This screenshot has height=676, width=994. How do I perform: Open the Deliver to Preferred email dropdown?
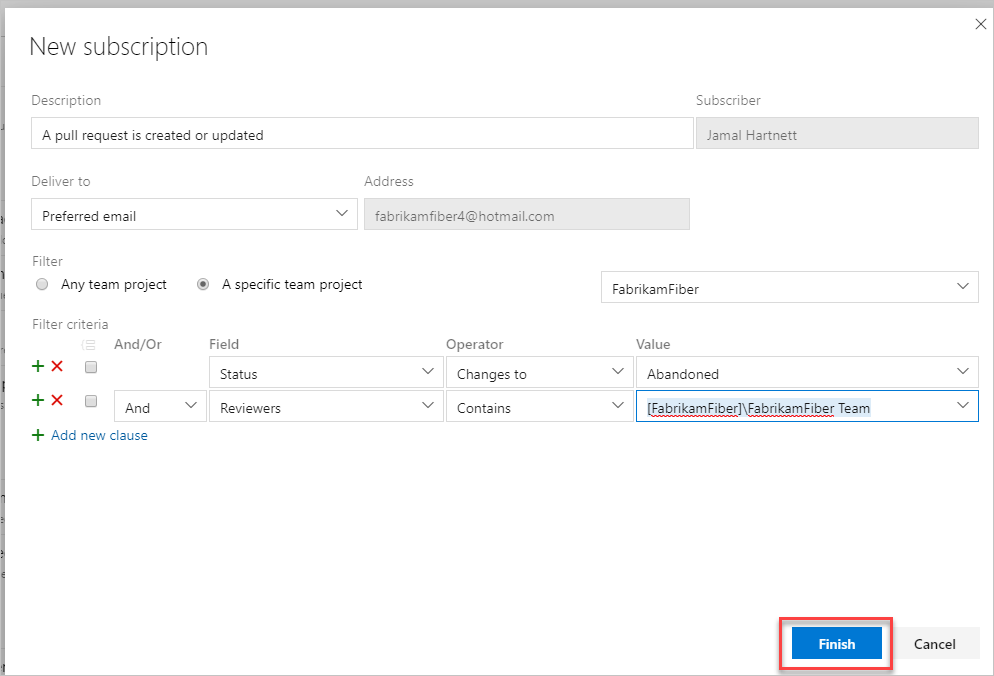point(194,214)
